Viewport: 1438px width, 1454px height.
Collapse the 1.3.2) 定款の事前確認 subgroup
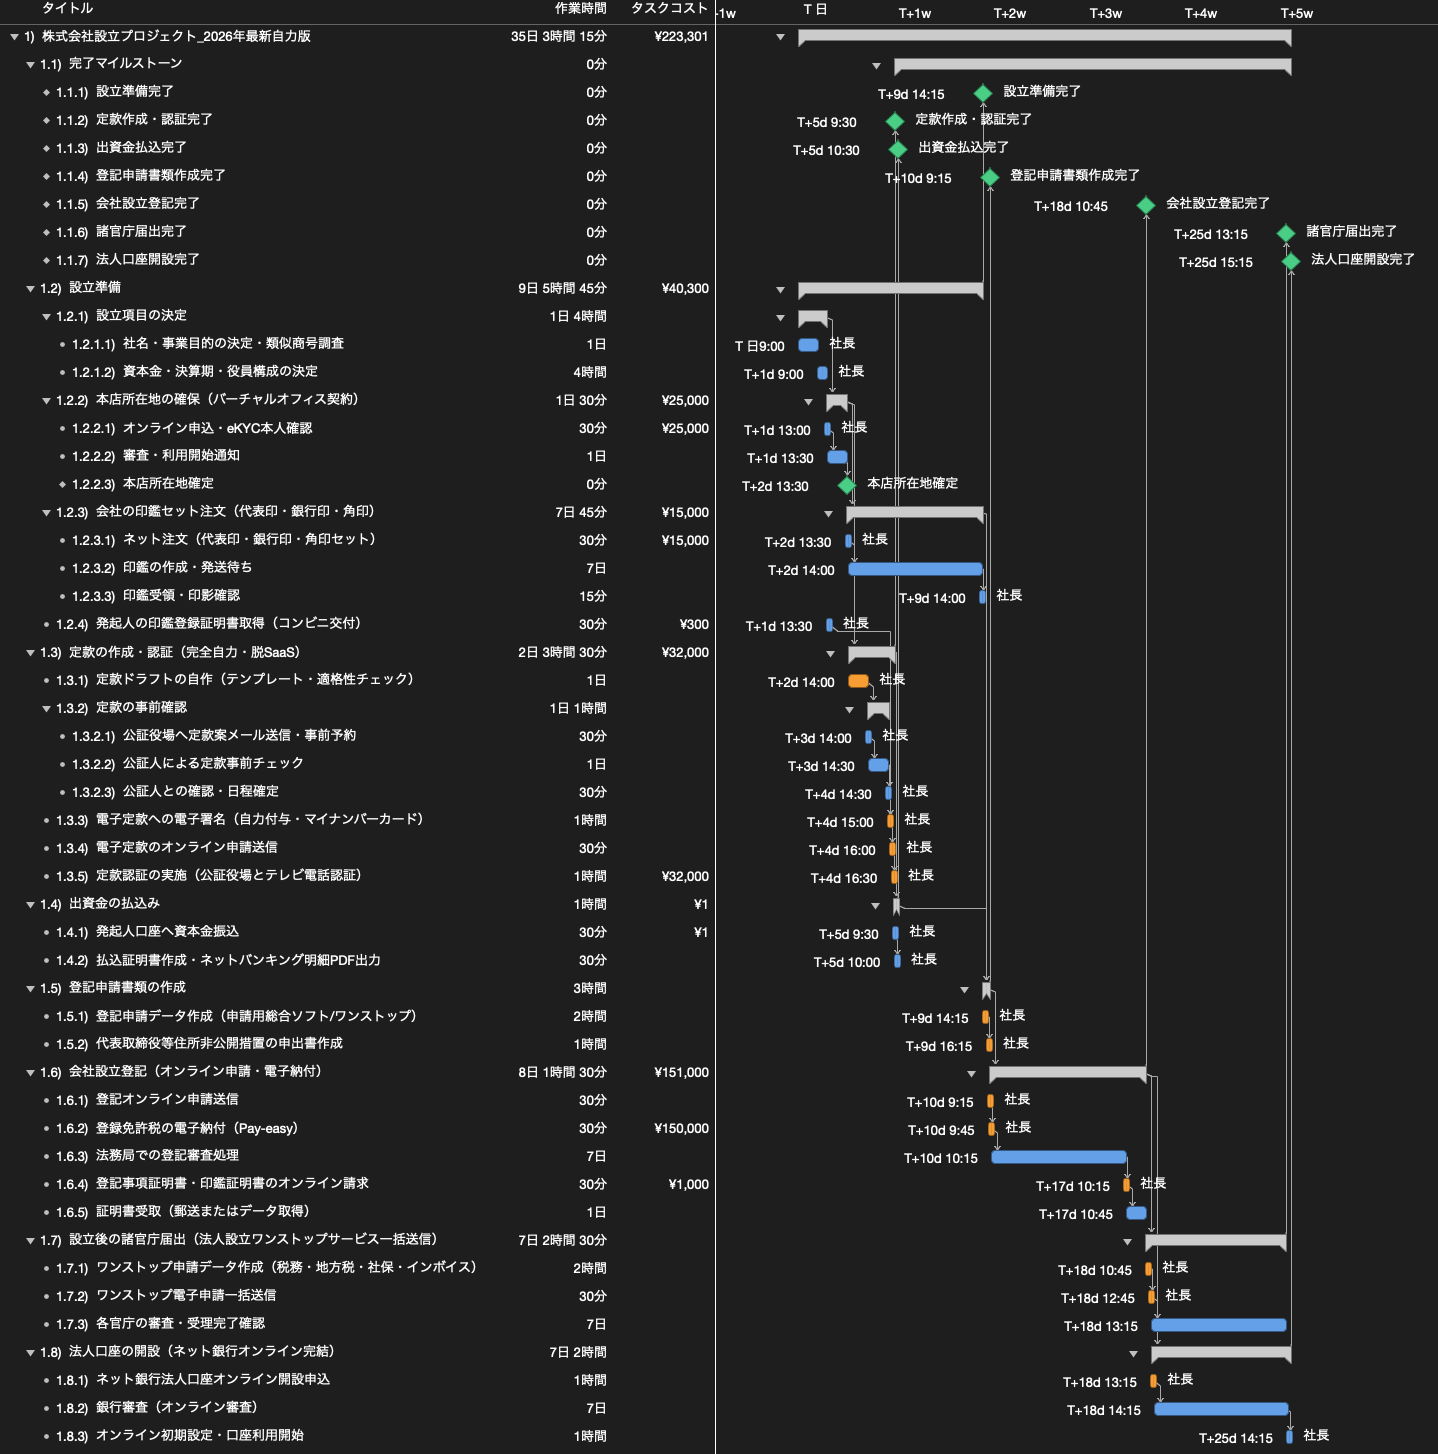pos(46,709)
